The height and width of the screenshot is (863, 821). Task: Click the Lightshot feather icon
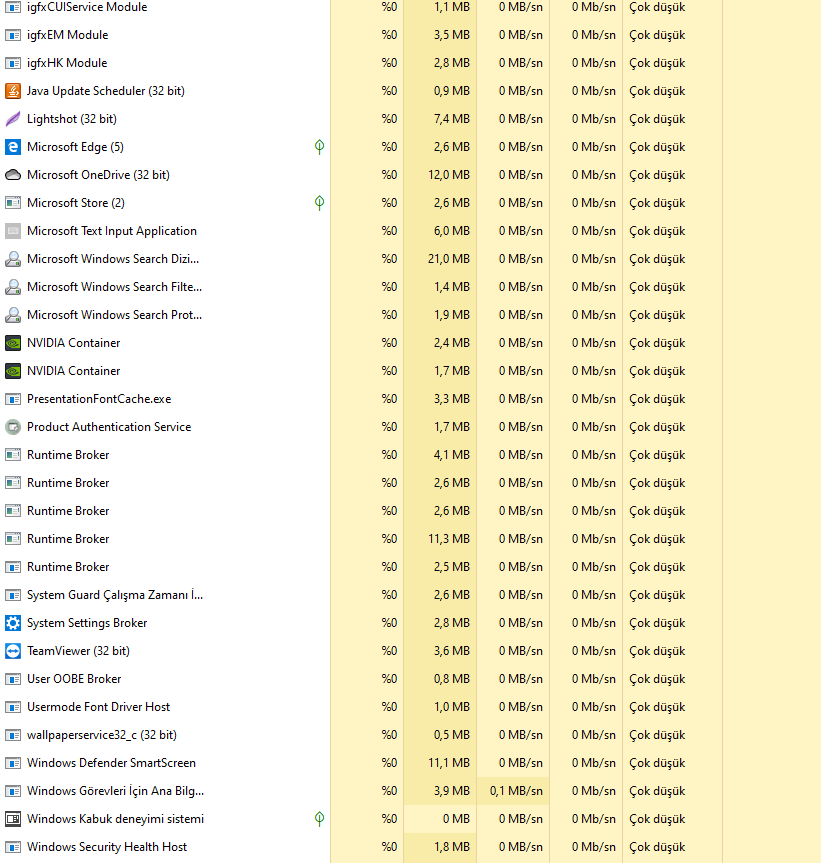(13, 119)
